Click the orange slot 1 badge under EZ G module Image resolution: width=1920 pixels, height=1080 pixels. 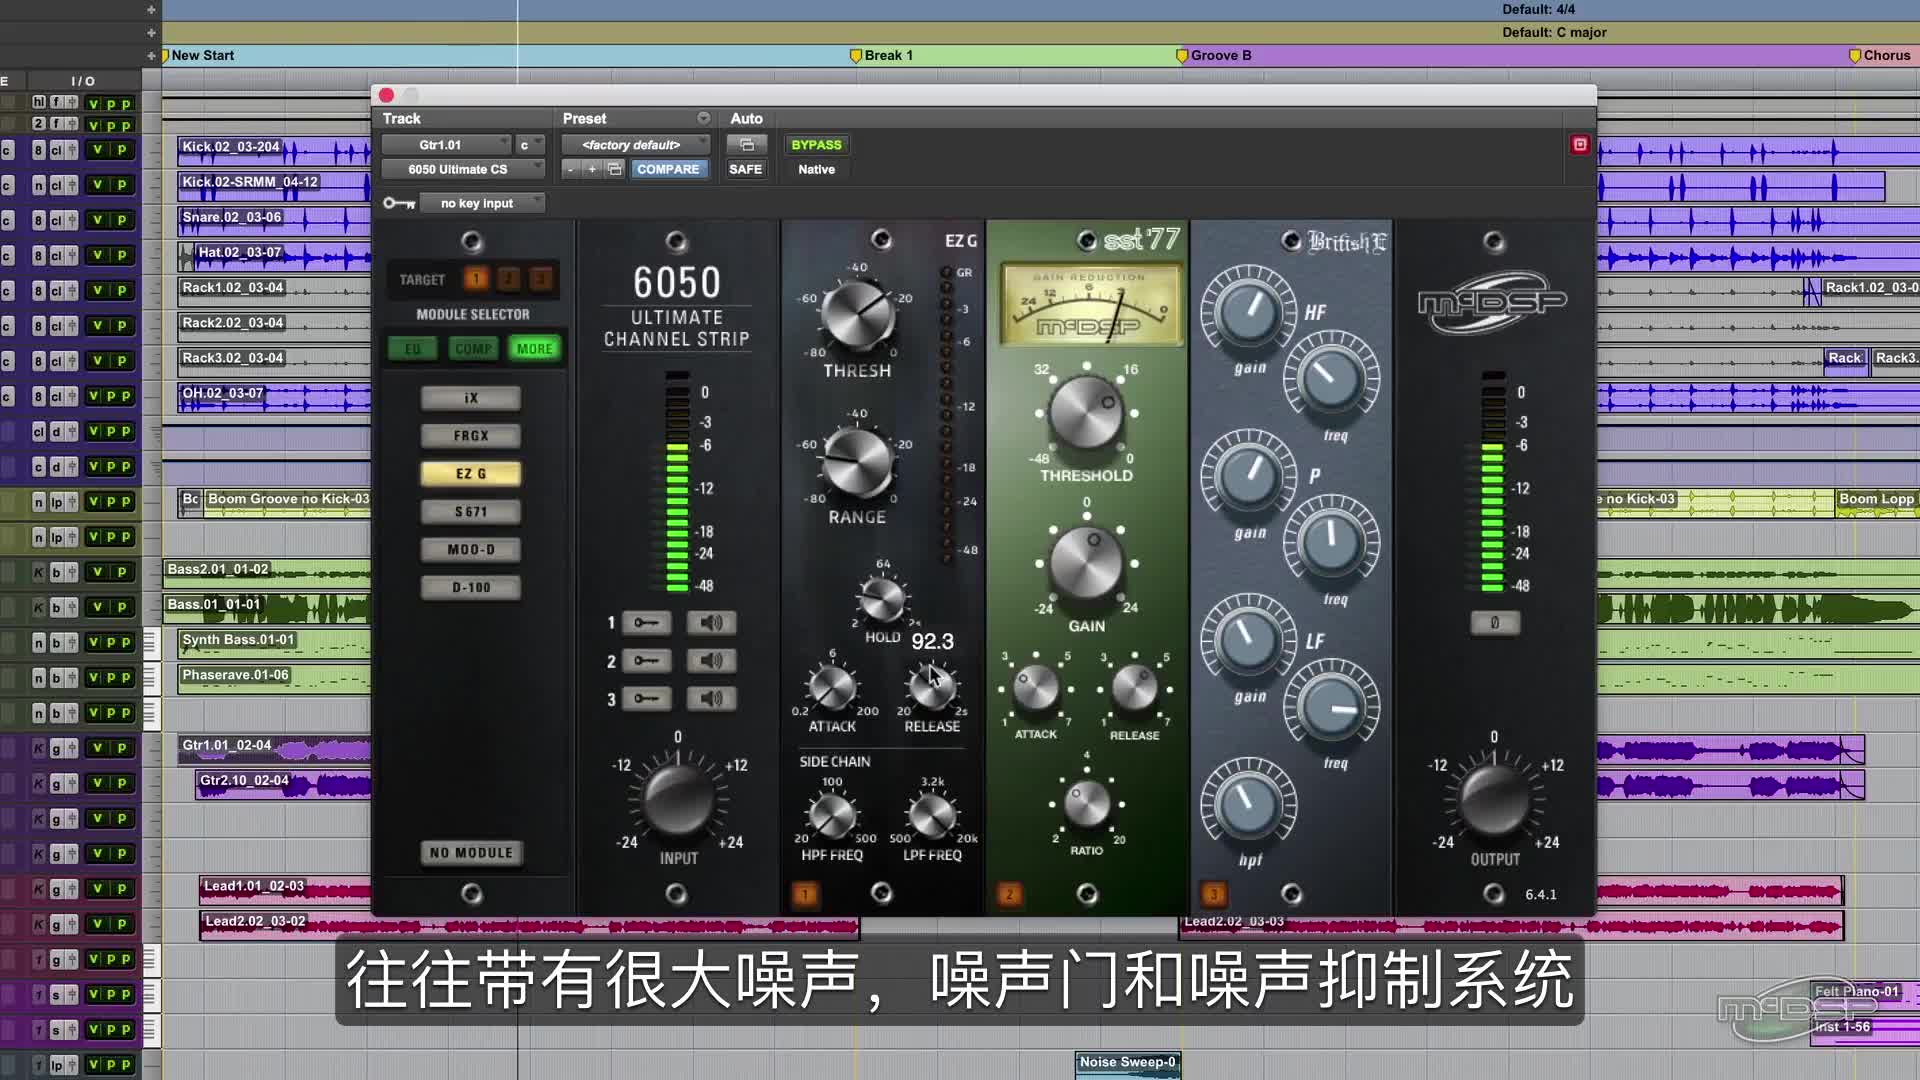point(805,894)
